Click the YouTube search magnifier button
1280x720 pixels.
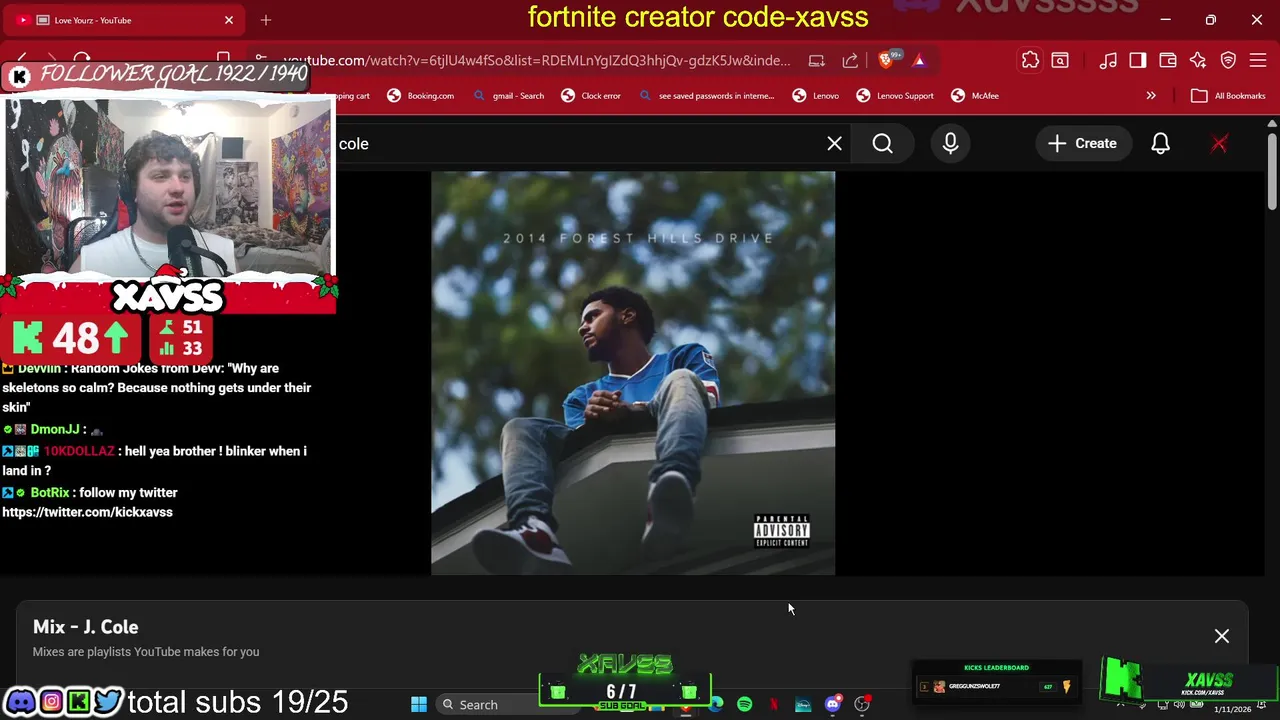pos(883,144)
